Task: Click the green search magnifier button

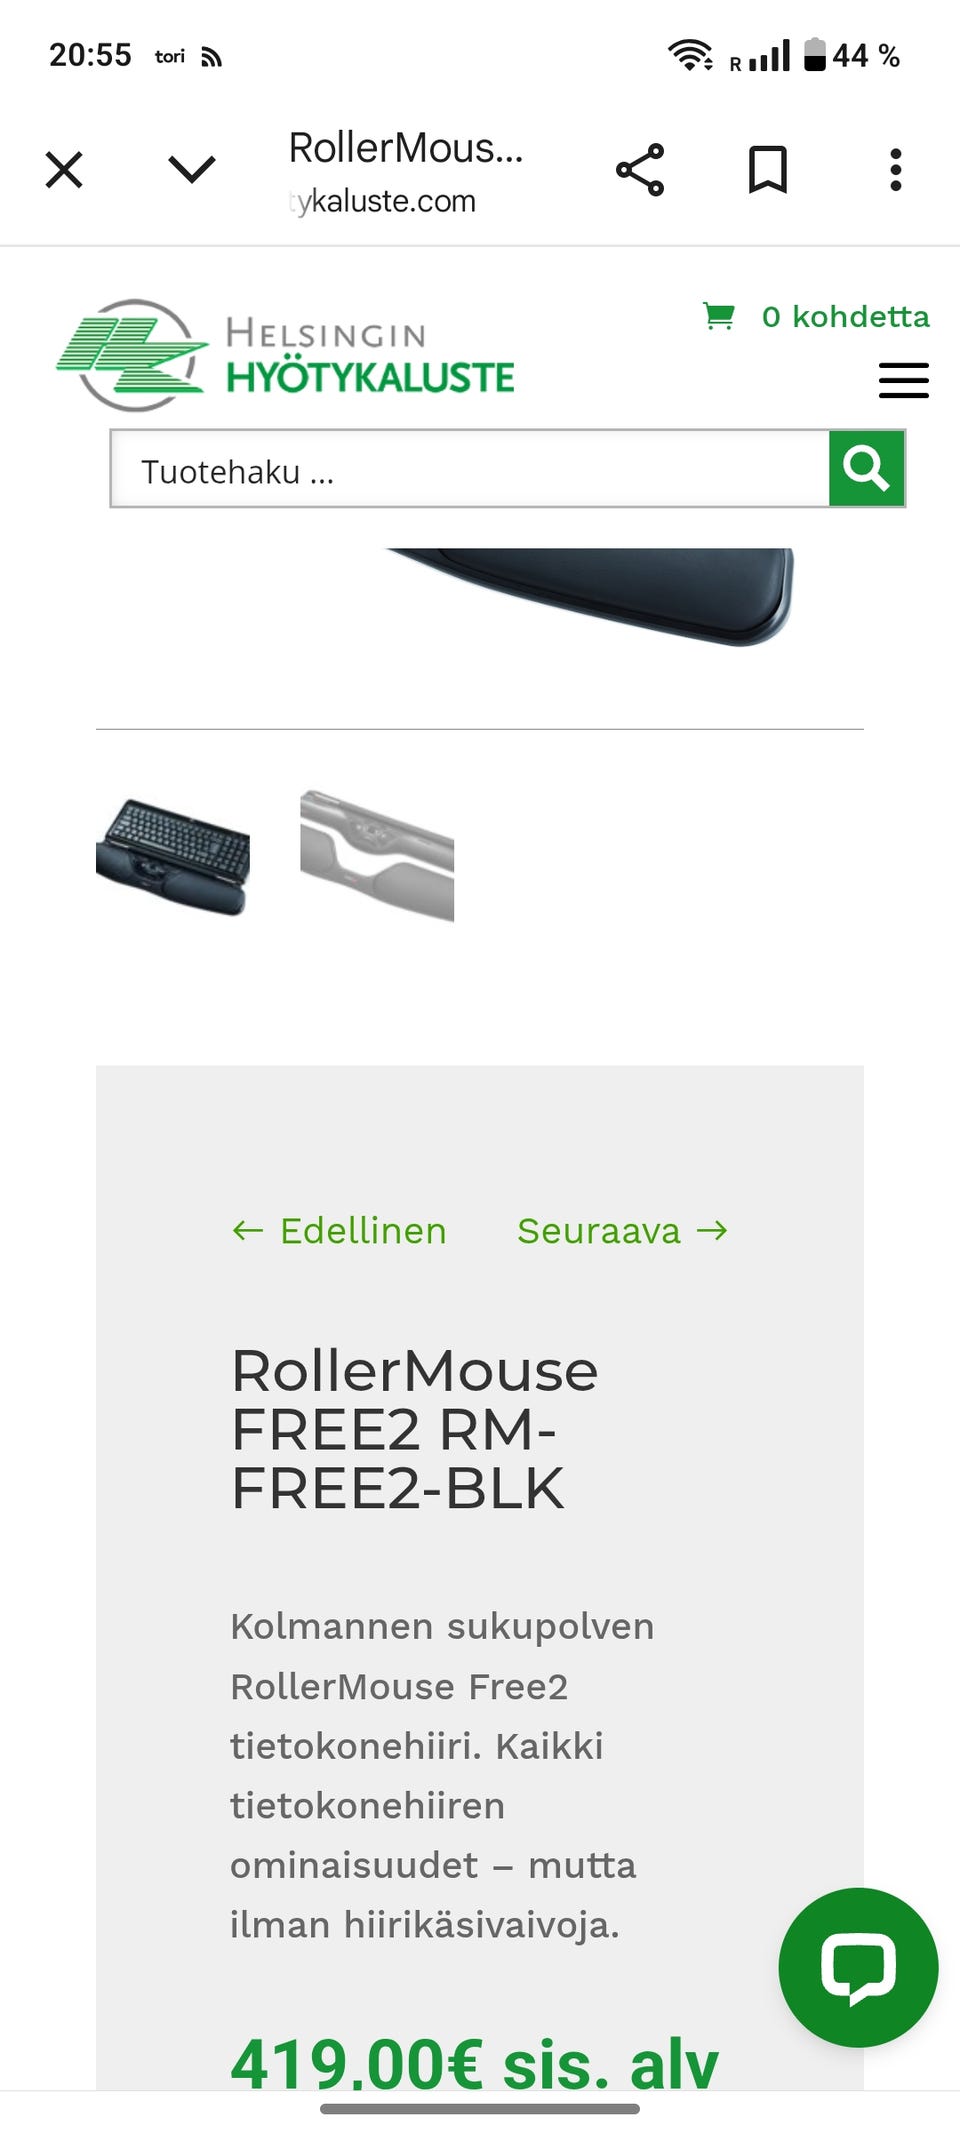Action: (867, 468)
